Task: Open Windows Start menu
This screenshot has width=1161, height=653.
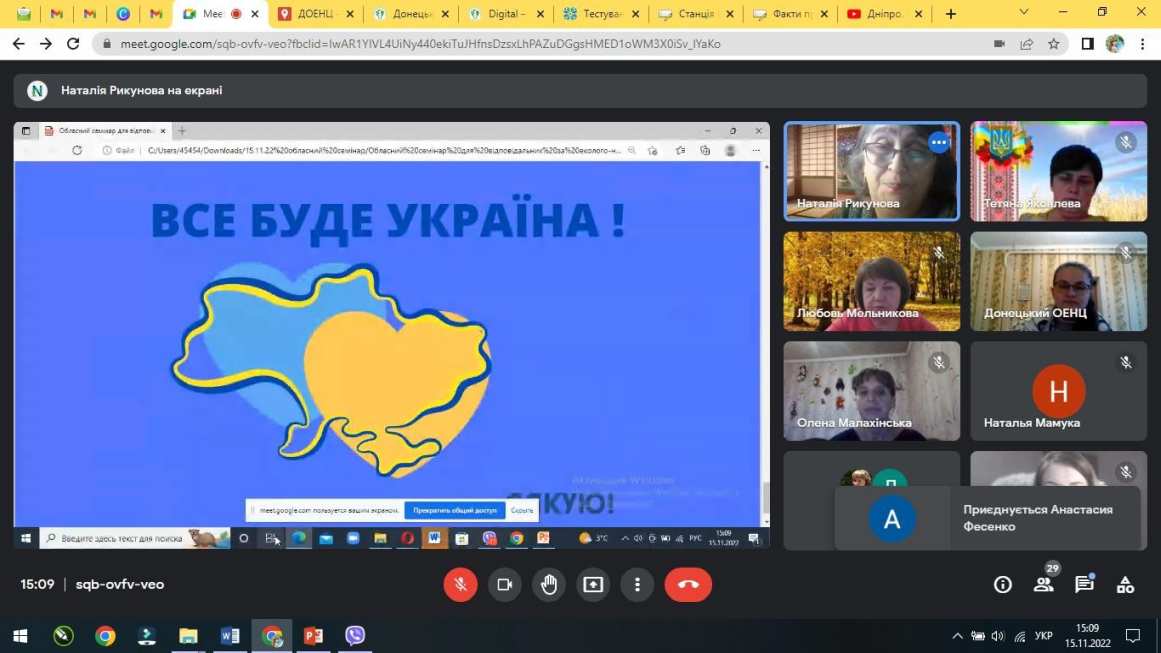Action: point(20,636)
